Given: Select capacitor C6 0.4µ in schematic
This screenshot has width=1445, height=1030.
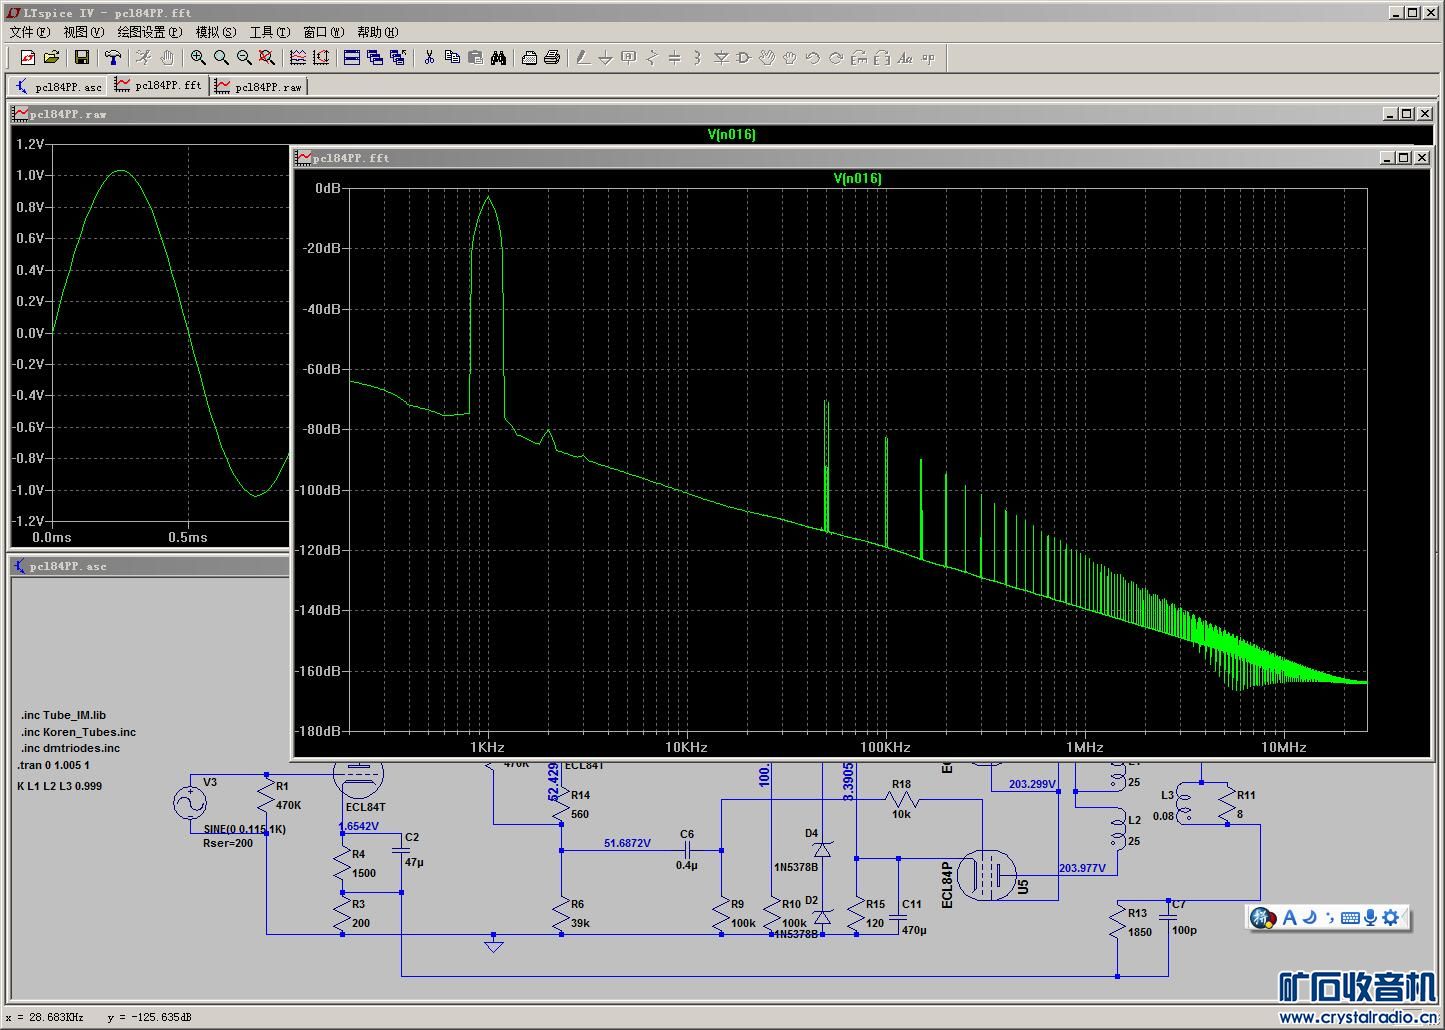Looking at the screenshot, I should click(x=687, y=849).
